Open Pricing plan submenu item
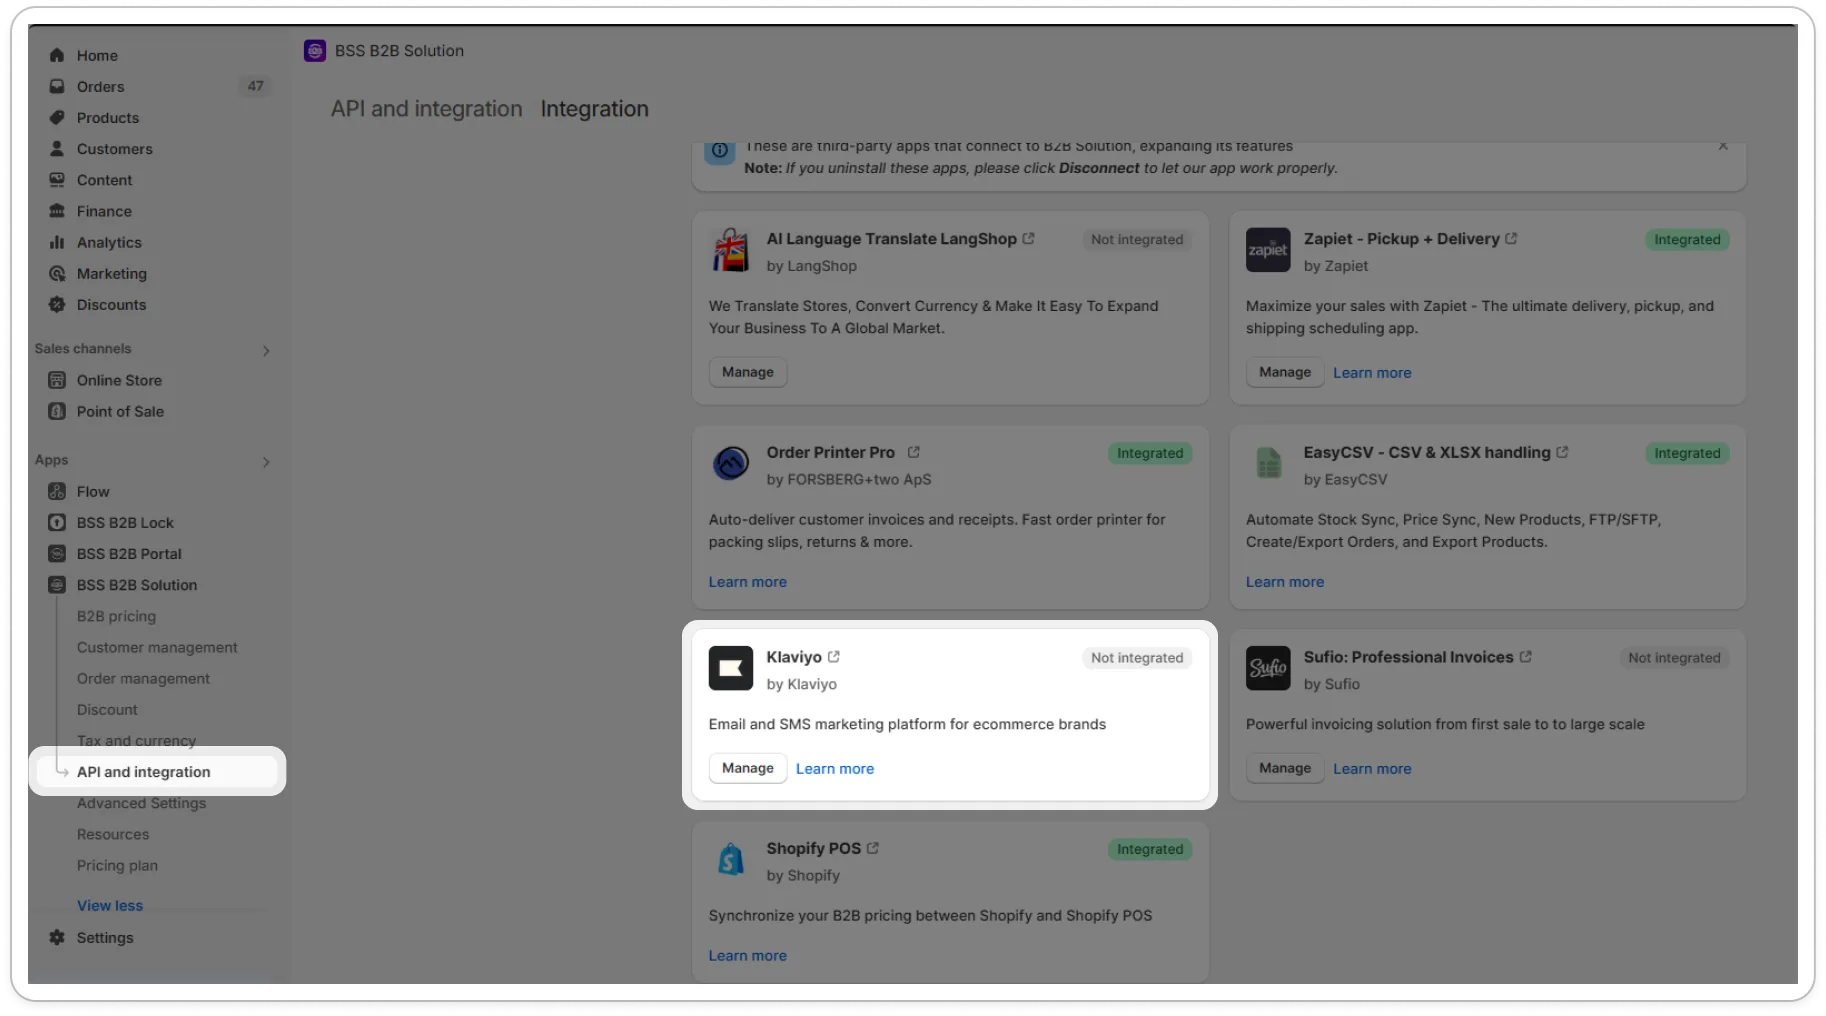Screen dimensions: 1826x1016 click(x=117, y=865)
